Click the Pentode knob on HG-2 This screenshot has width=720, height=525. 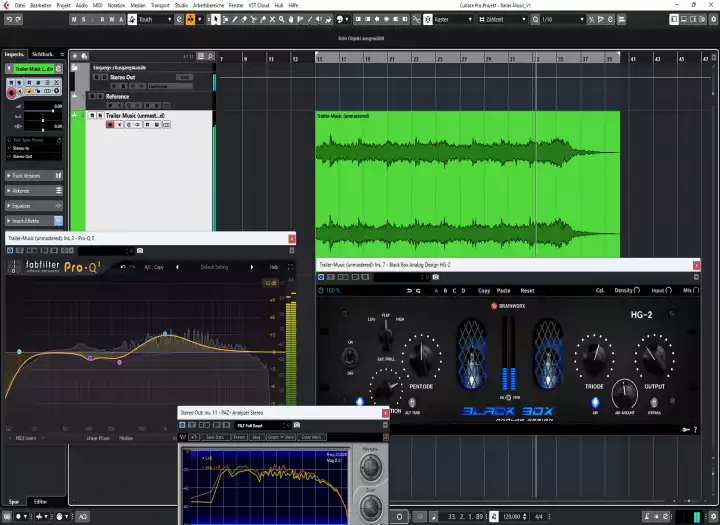[x=422, y=357]
